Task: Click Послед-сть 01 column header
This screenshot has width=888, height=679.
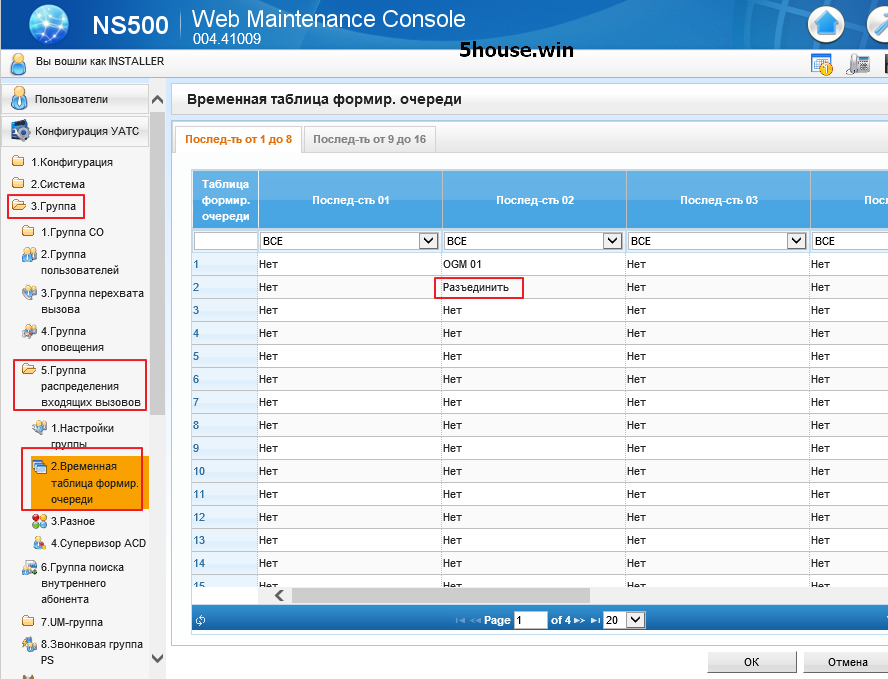Action: click(x=351, y=200)
